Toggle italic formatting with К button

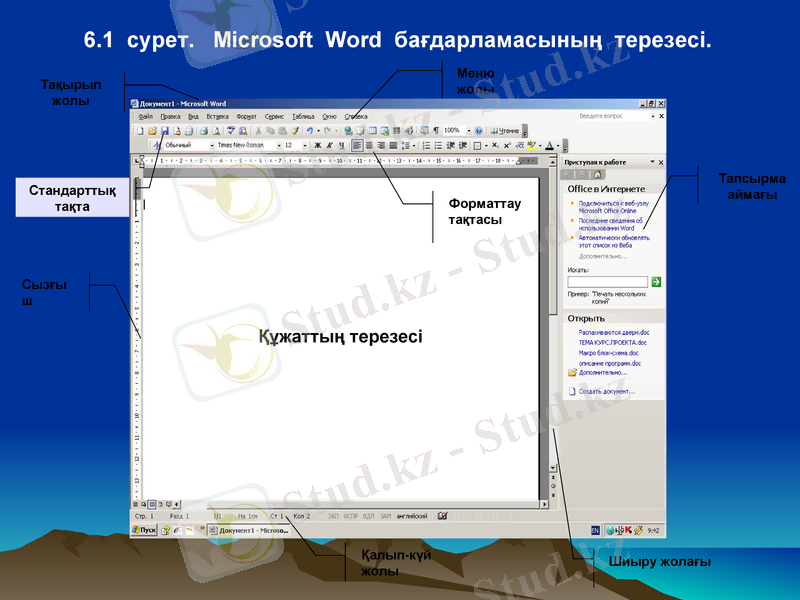328,144
